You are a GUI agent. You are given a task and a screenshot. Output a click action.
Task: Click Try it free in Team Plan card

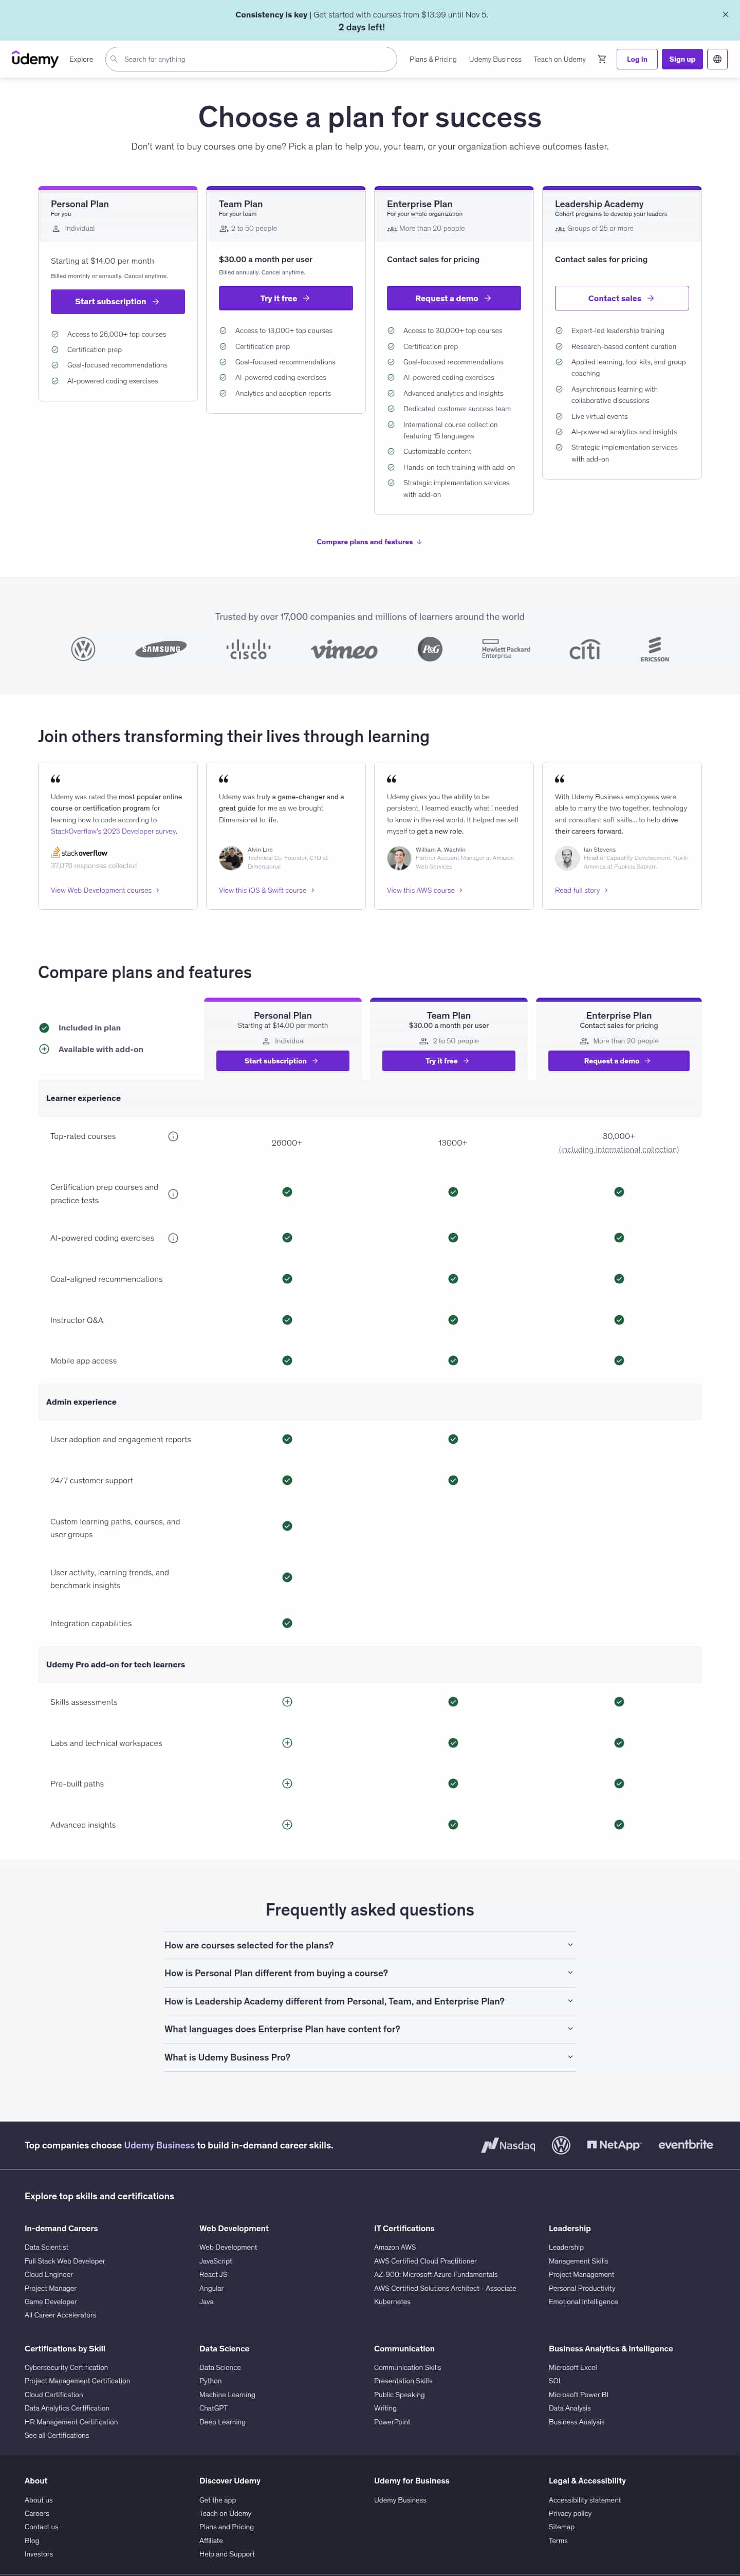tap(285, 298)
